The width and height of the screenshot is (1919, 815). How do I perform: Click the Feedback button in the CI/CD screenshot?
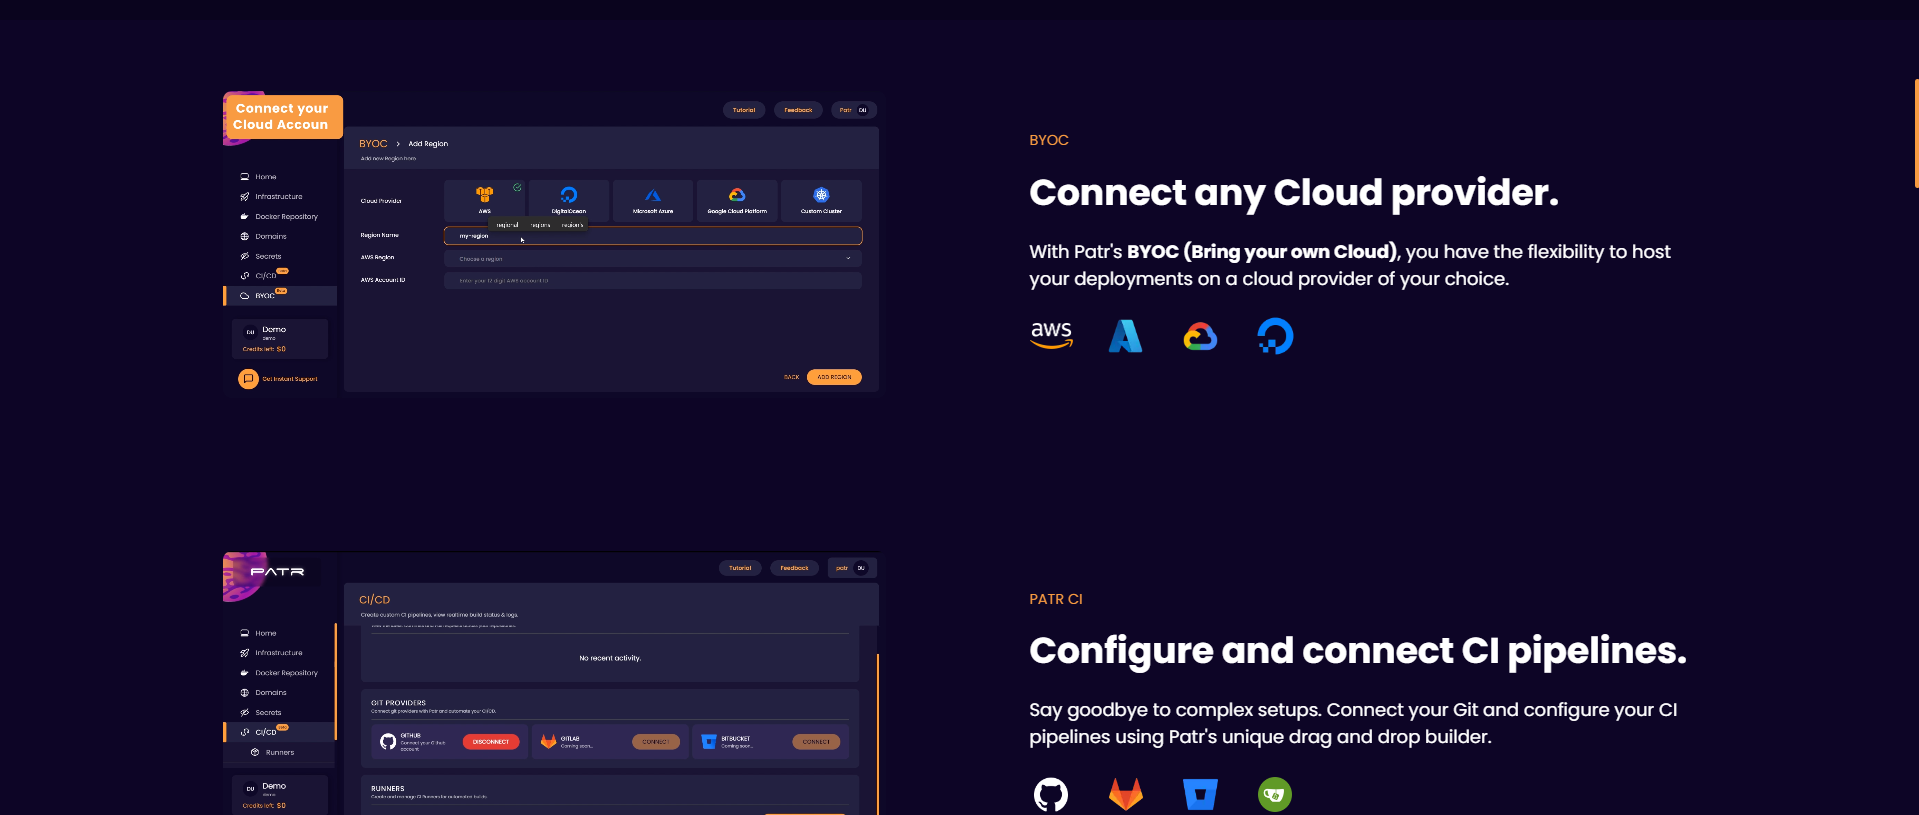coord(794,568)
